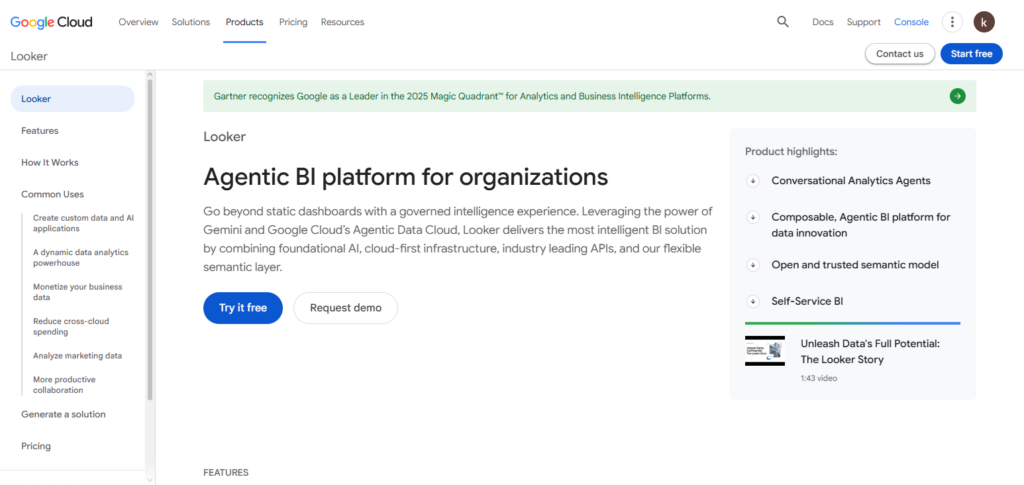Open the Resources nav item

point(342,22)
